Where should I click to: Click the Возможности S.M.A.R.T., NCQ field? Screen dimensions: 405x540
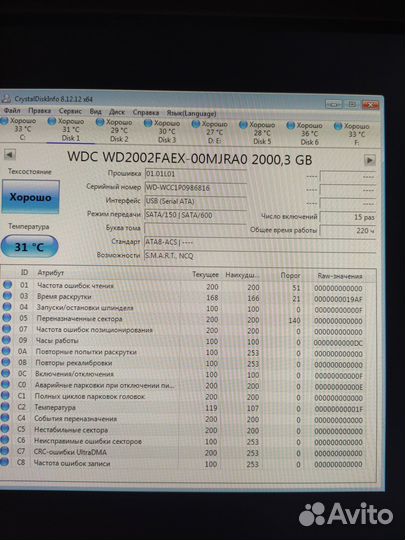260,256
